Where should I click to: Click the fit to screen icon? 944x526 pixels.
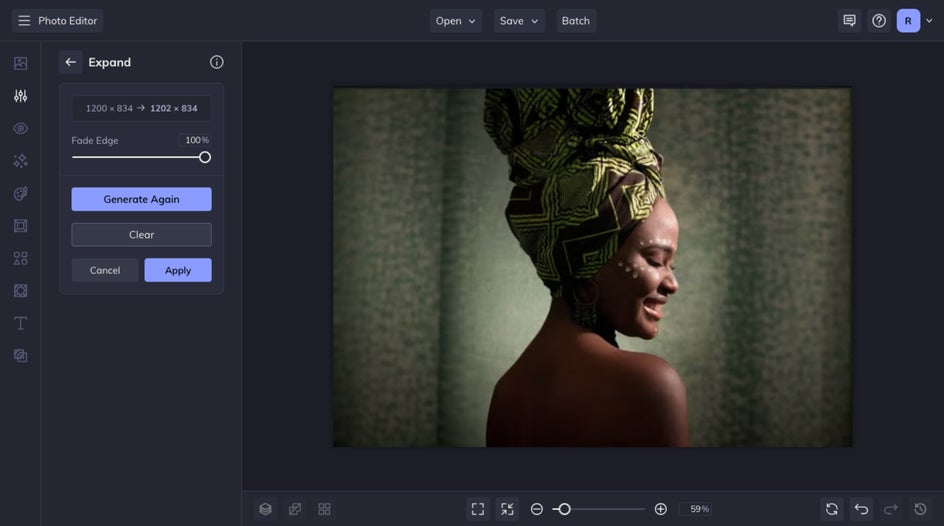478,509
